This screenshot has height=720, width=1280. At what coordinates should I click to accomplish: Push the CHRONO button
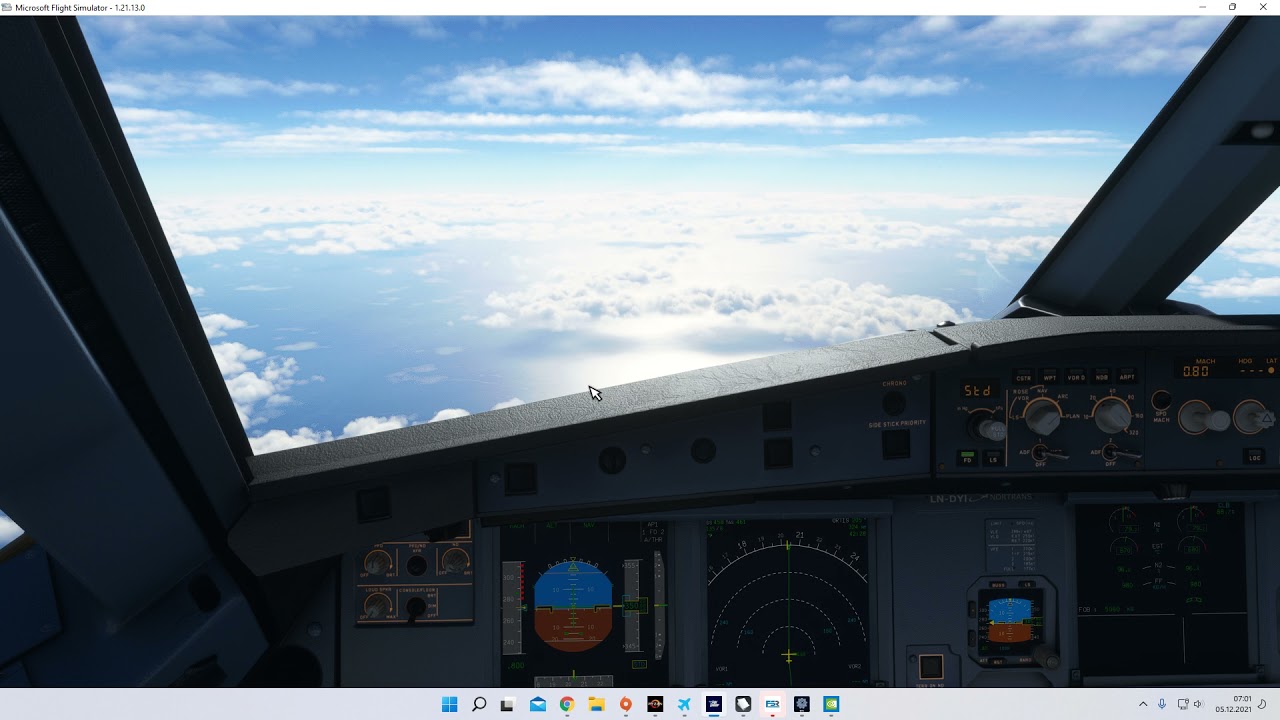click(894, 402)
